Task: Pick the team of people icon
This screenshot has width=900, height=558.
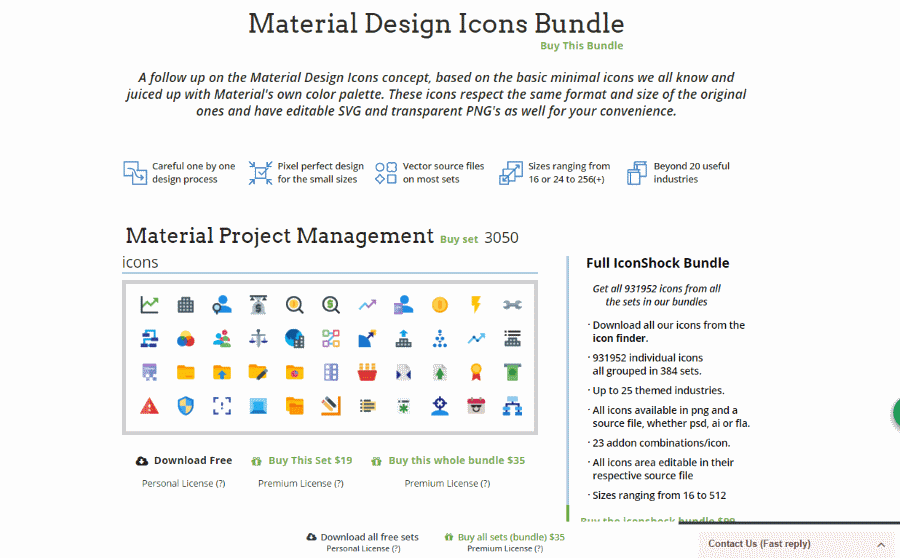Action: click(222, 339)
